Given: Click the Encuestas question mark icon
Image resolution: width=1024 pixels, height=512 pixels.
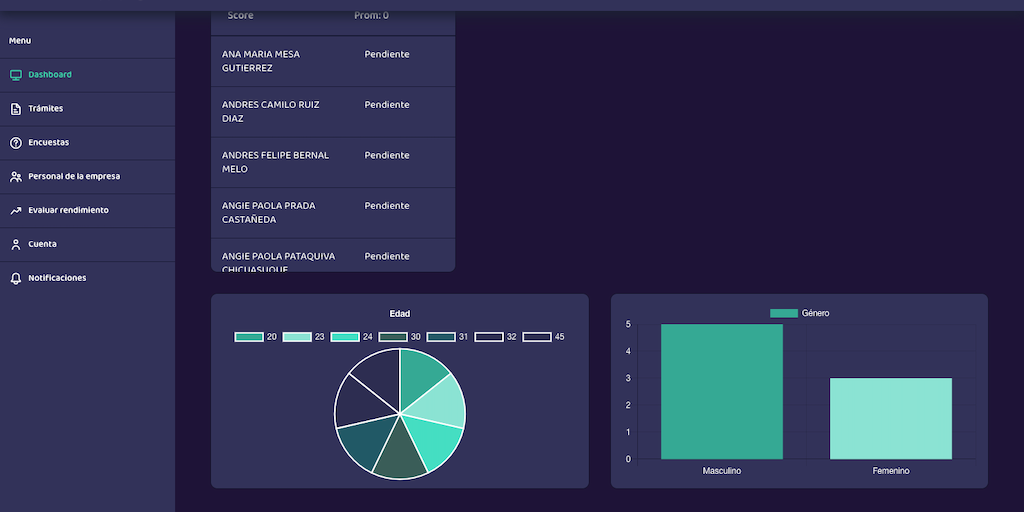Looking at the screenshot, I should pos(16,143).
